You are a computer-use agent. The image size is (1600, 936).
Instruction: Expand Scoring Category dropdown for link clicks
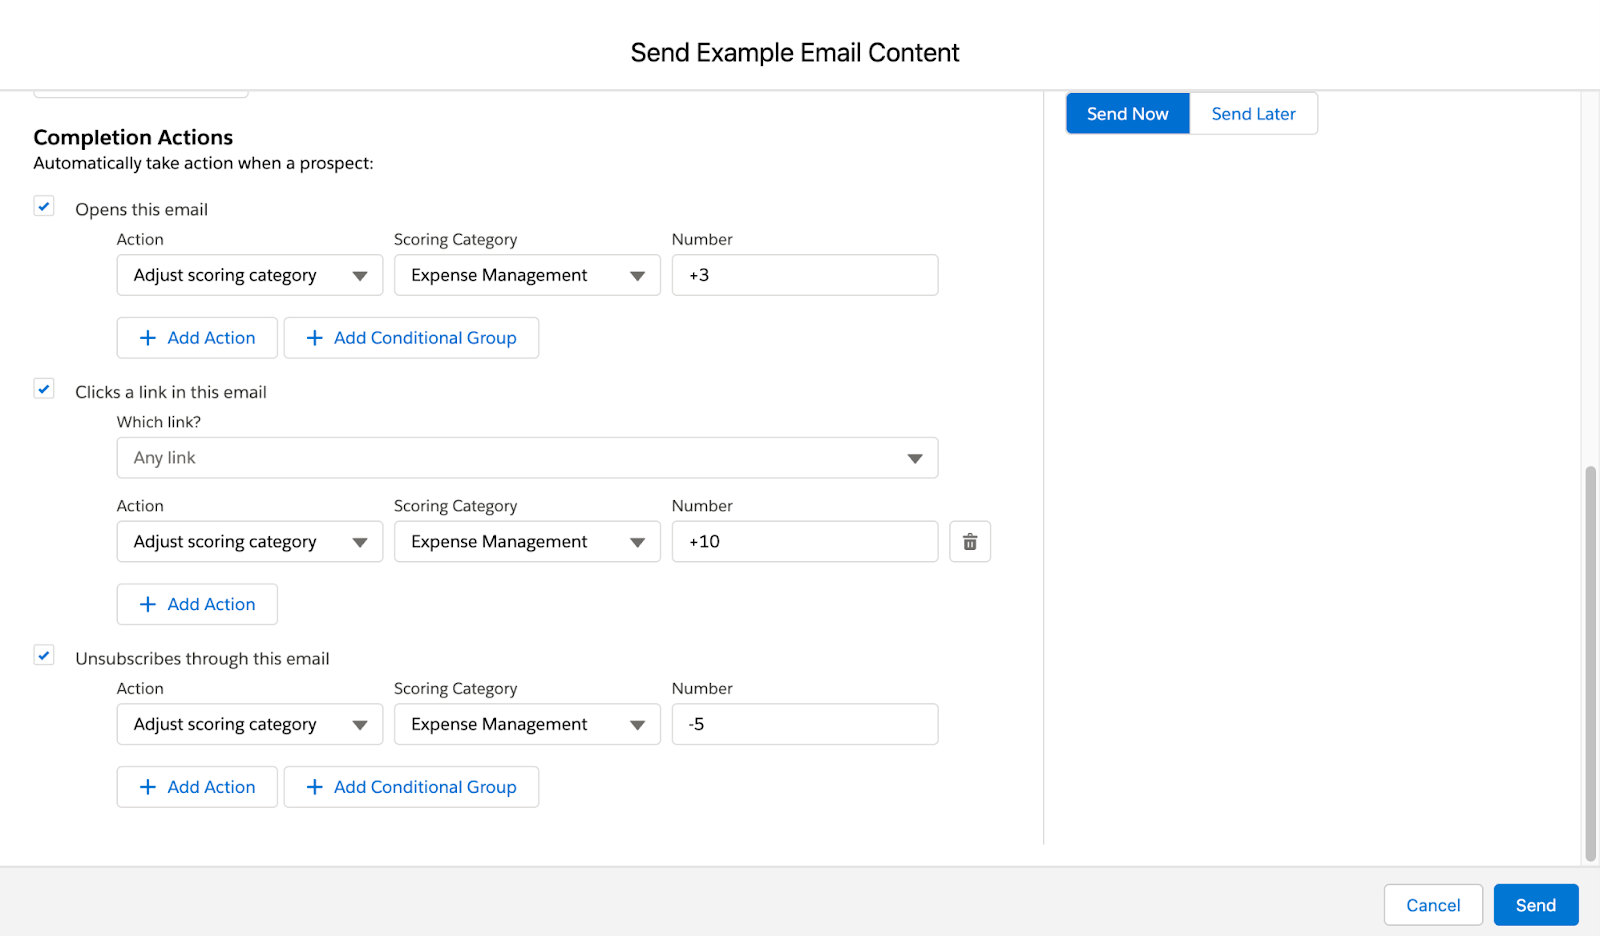coord(527,542)
